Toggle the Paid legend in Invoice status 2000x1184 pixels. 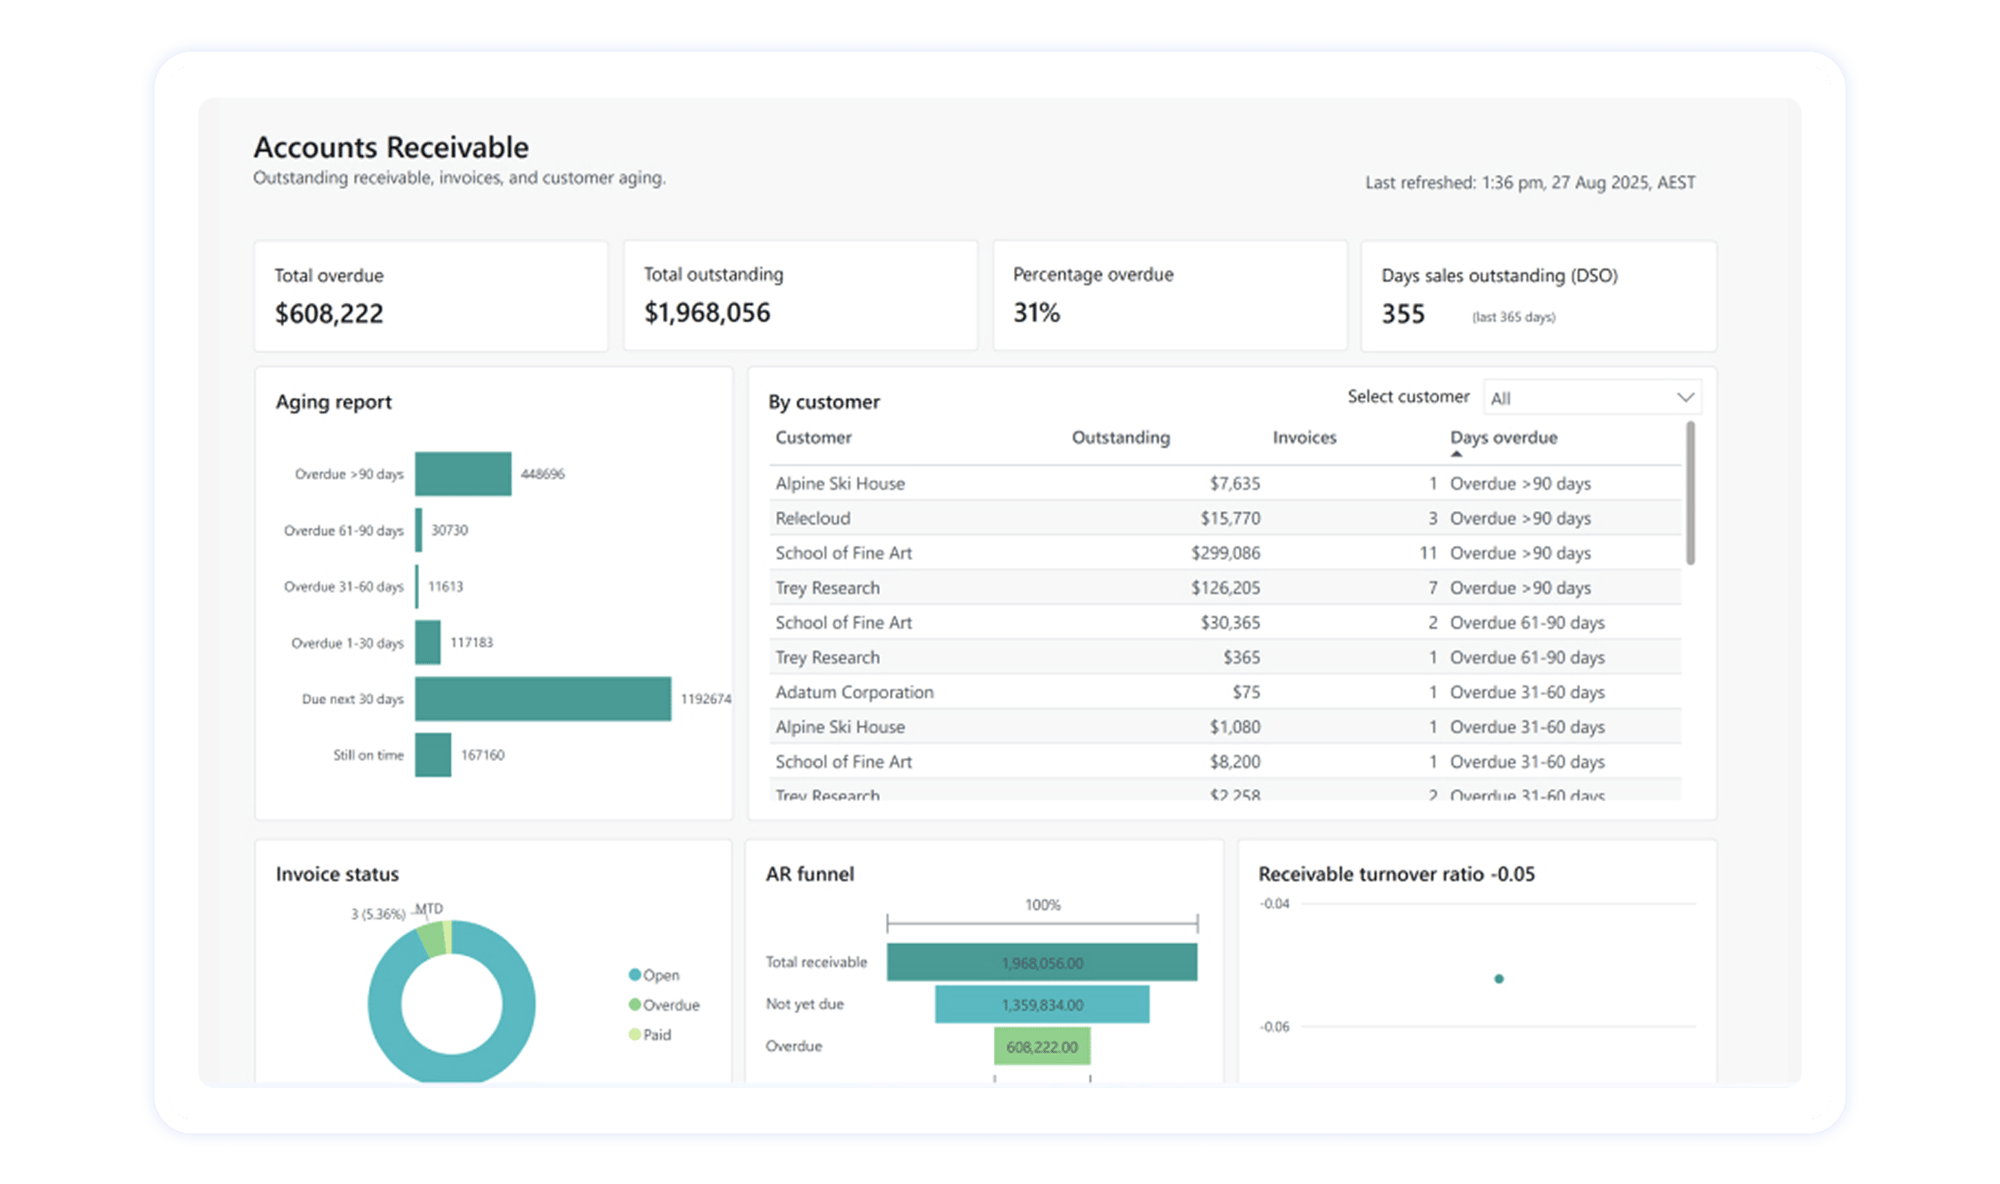click(x=655, y=1035)
